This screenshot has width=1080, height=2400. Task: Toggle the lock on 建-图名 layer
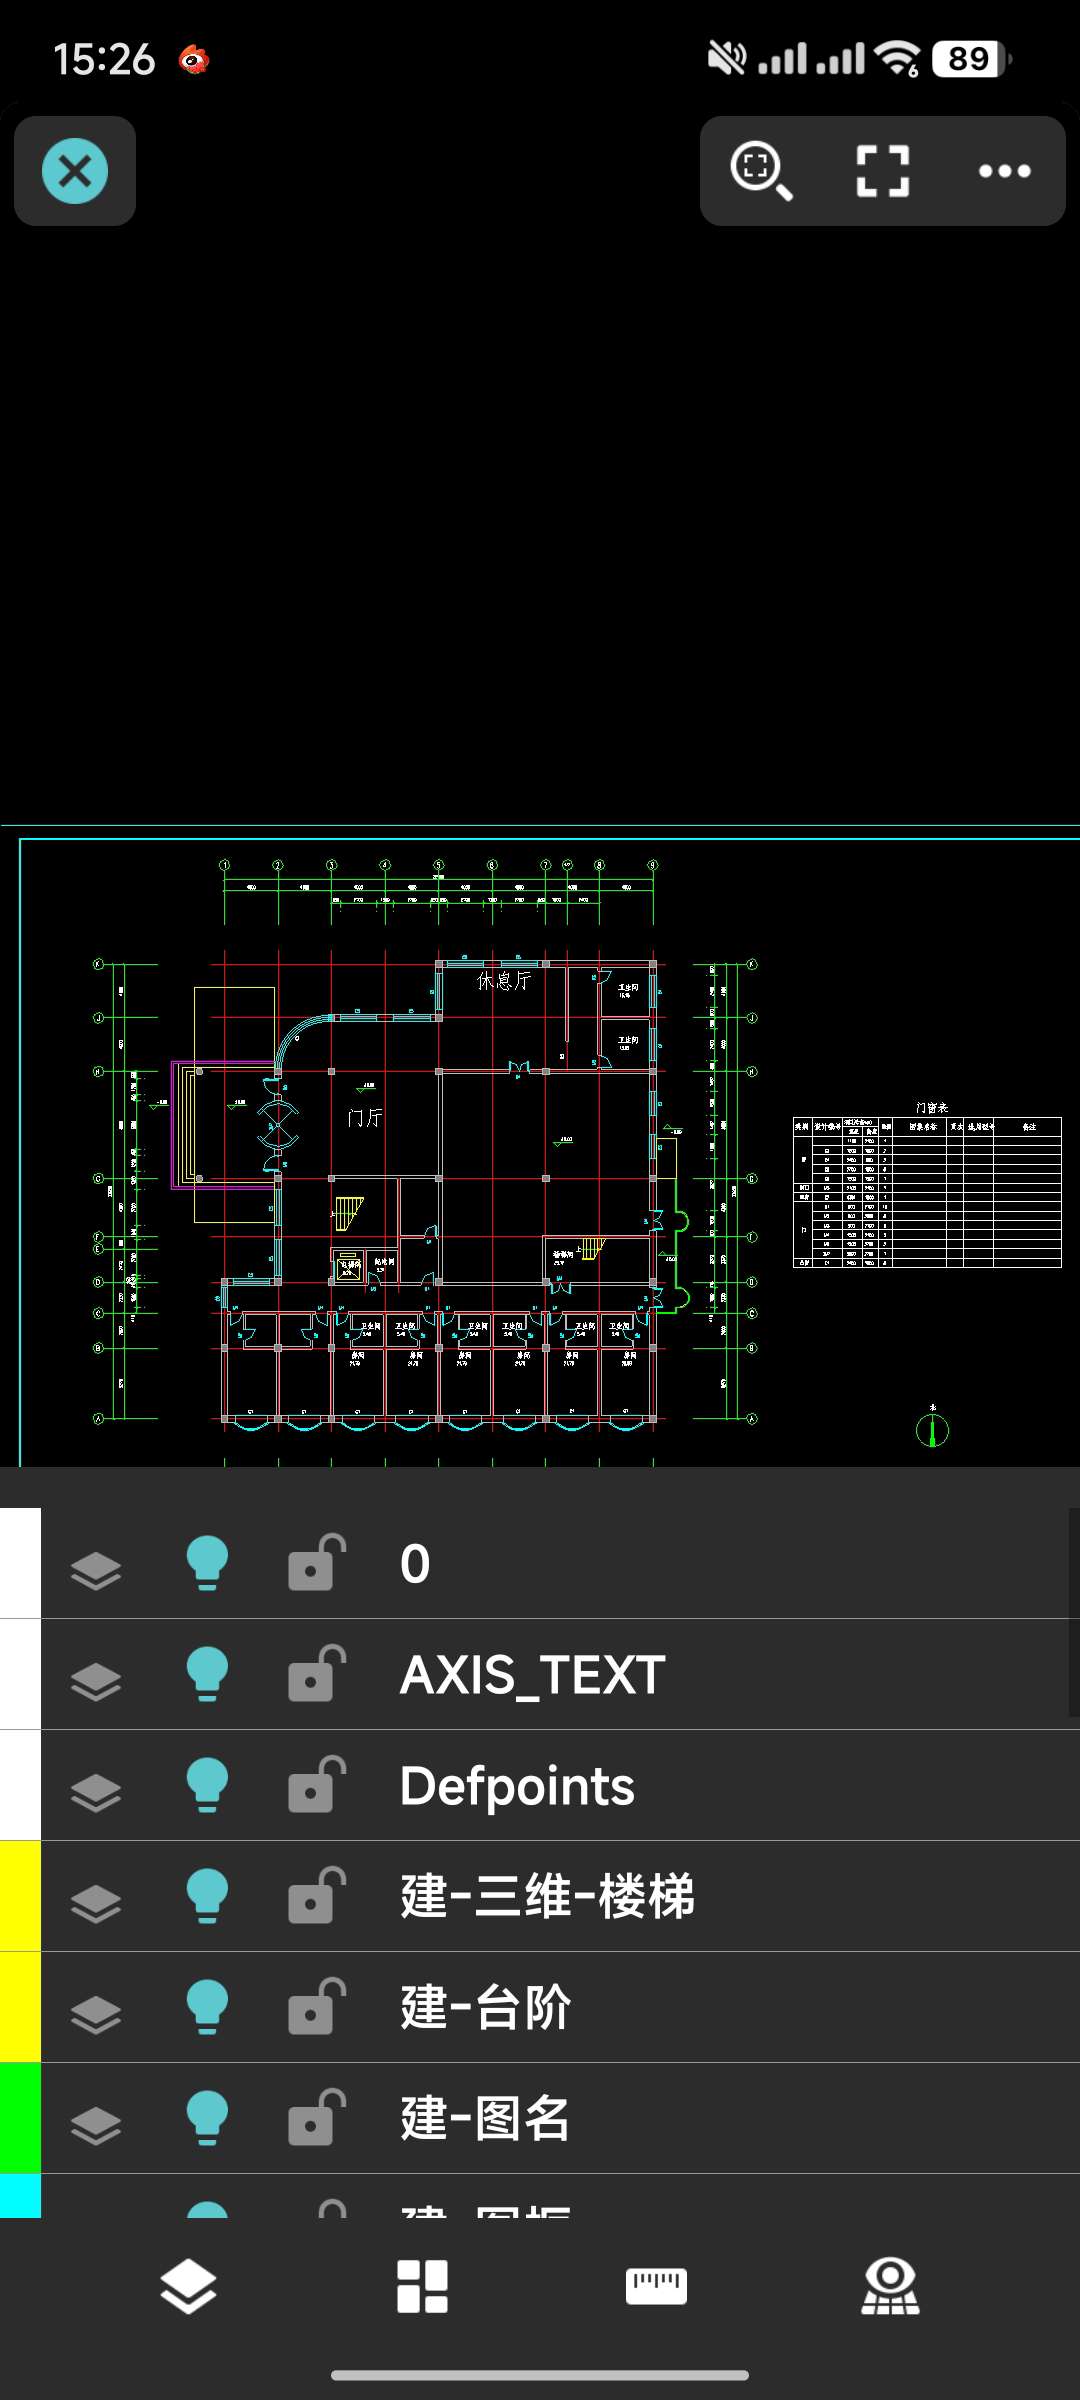pos(317,2117)
